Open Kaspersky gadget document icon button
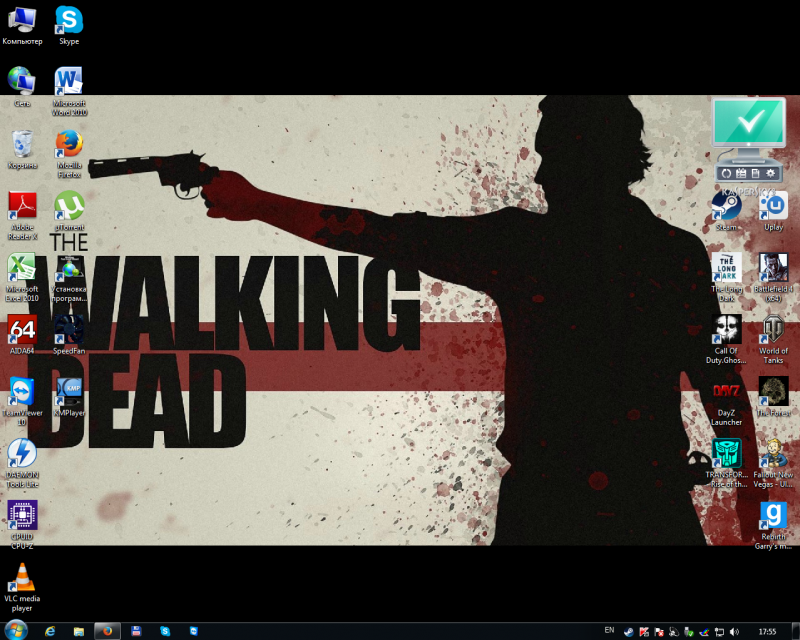800x640 pixels. (x=756, y=174)
